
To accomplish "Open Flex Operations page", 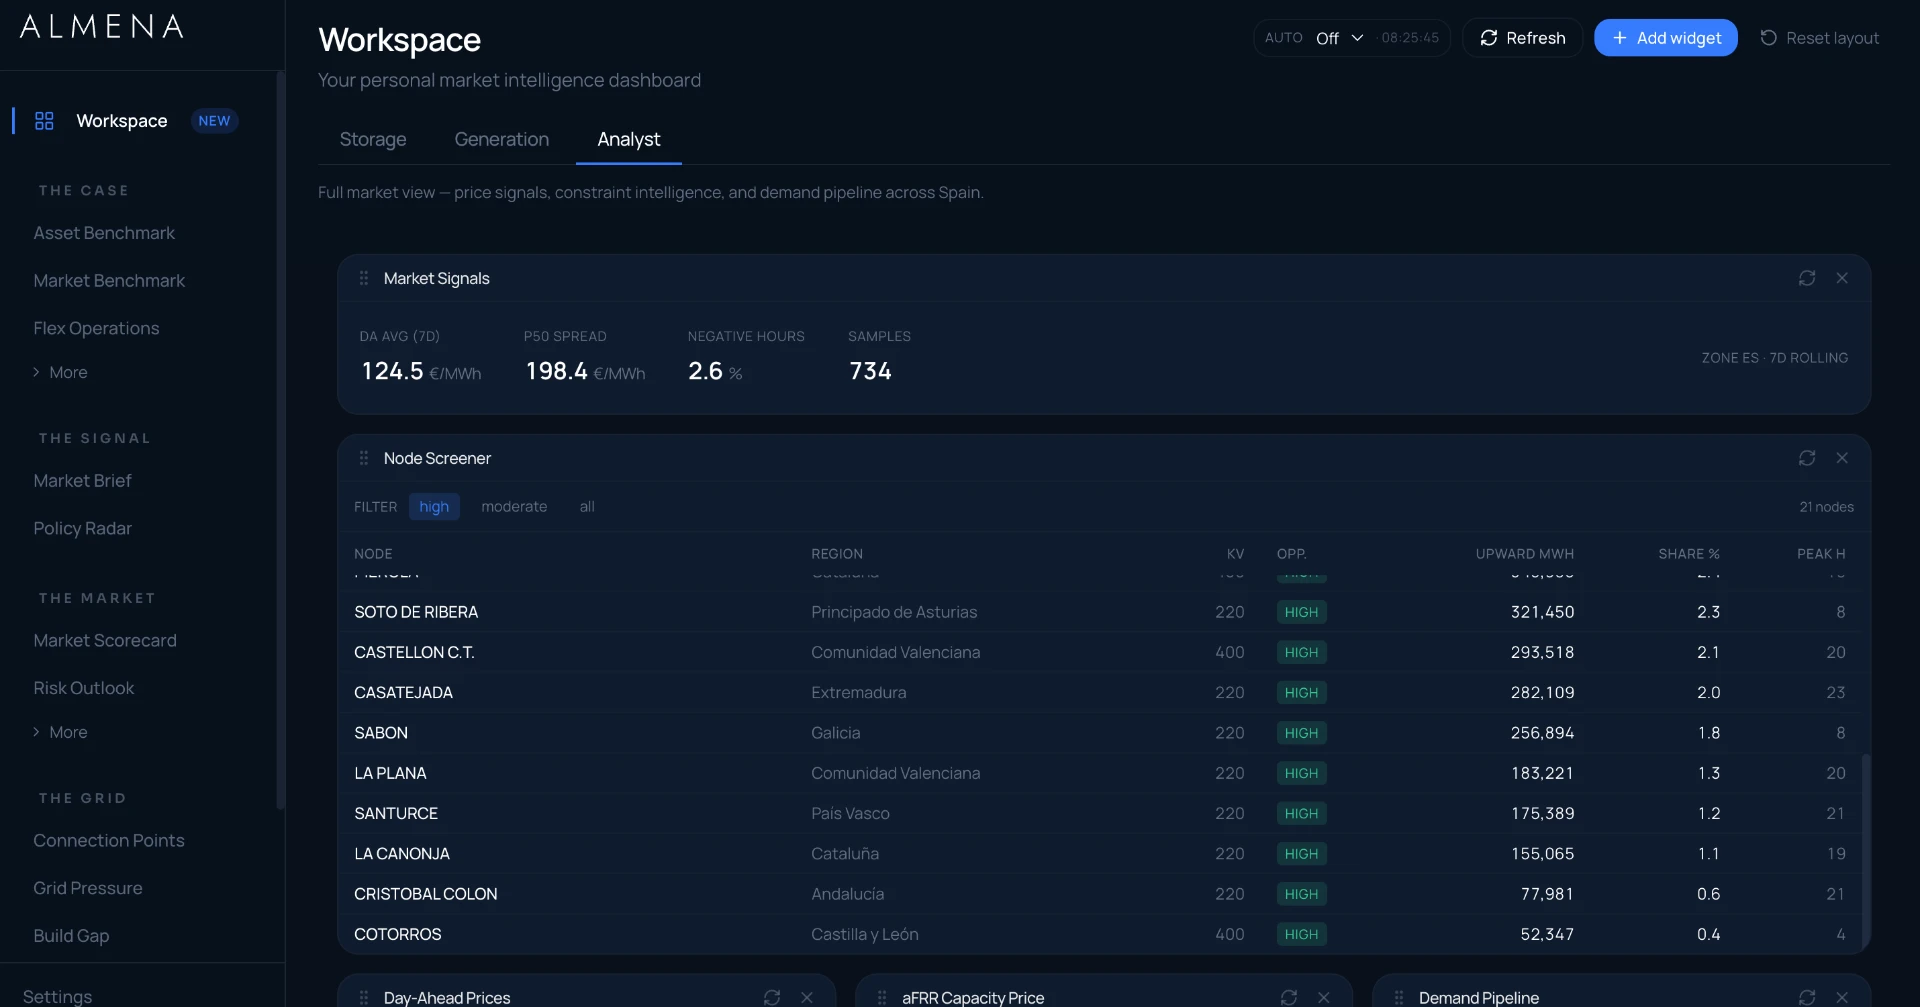I will click(x=96, y=328).
